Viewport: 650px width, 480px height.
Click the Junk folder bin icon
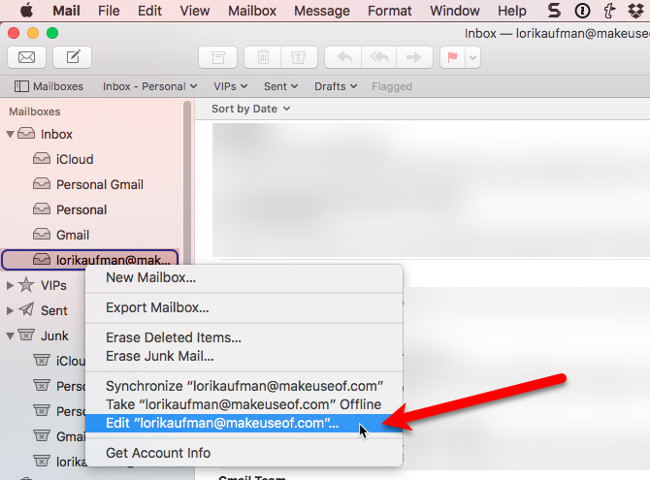point(26,335)
